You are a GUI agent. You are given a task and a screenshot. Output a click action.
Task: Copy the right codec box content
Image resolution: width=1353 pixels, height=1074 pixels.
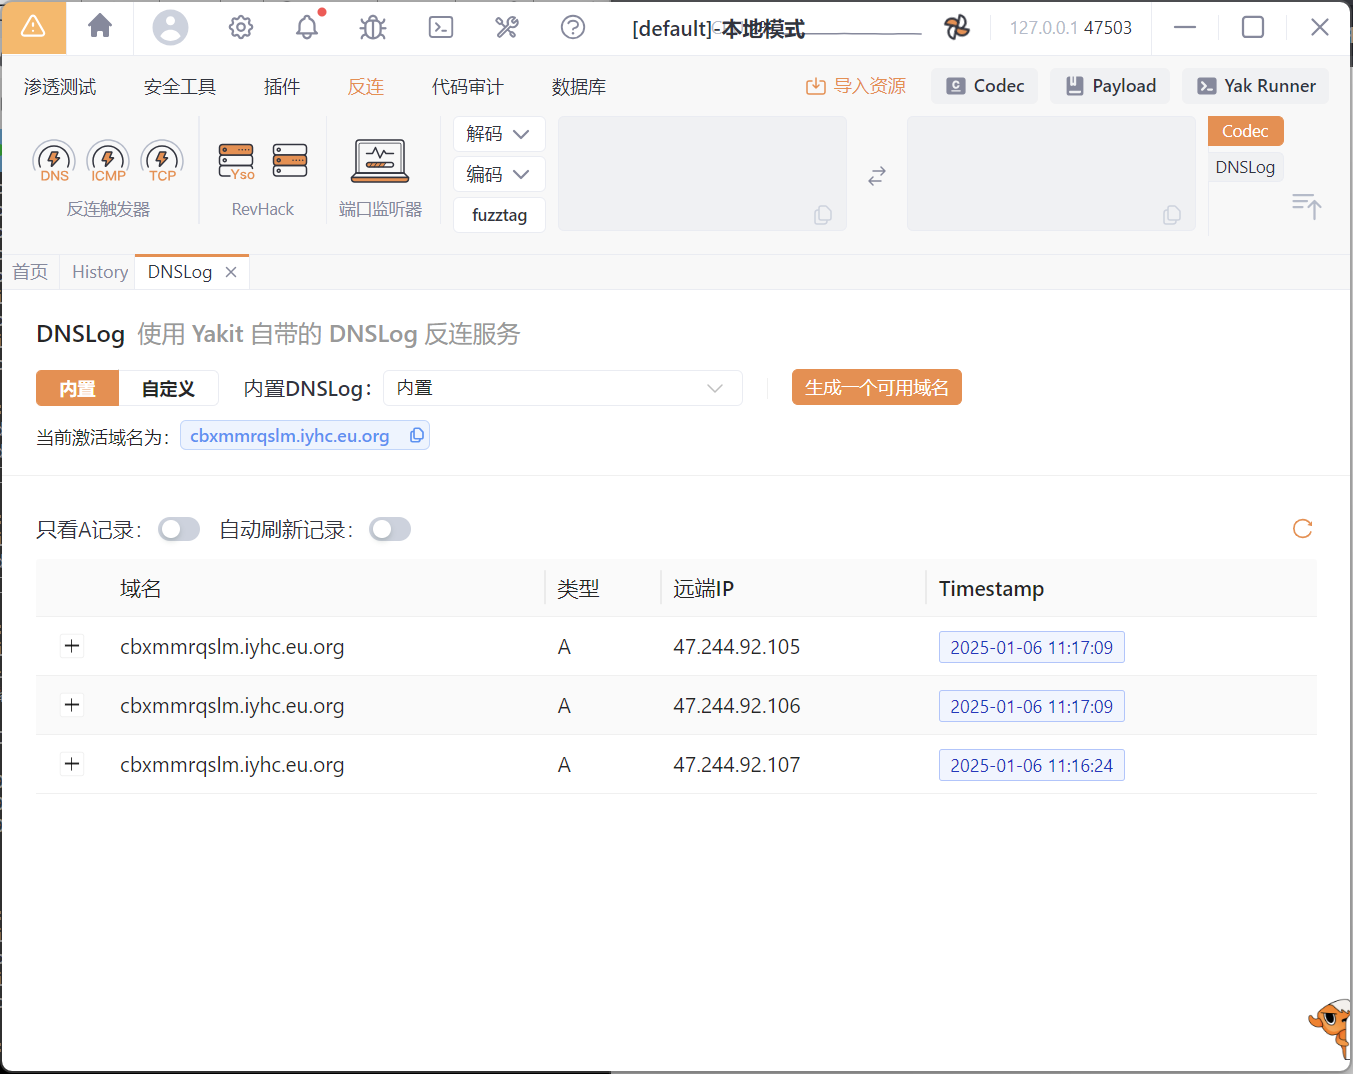1172,215
